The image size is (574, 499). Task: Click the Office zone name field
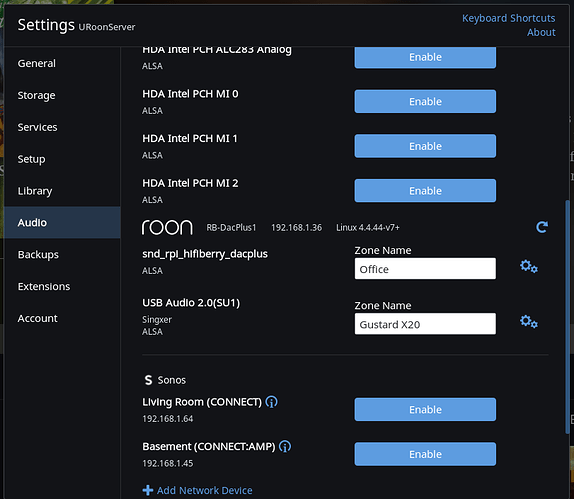pos(425,269)
